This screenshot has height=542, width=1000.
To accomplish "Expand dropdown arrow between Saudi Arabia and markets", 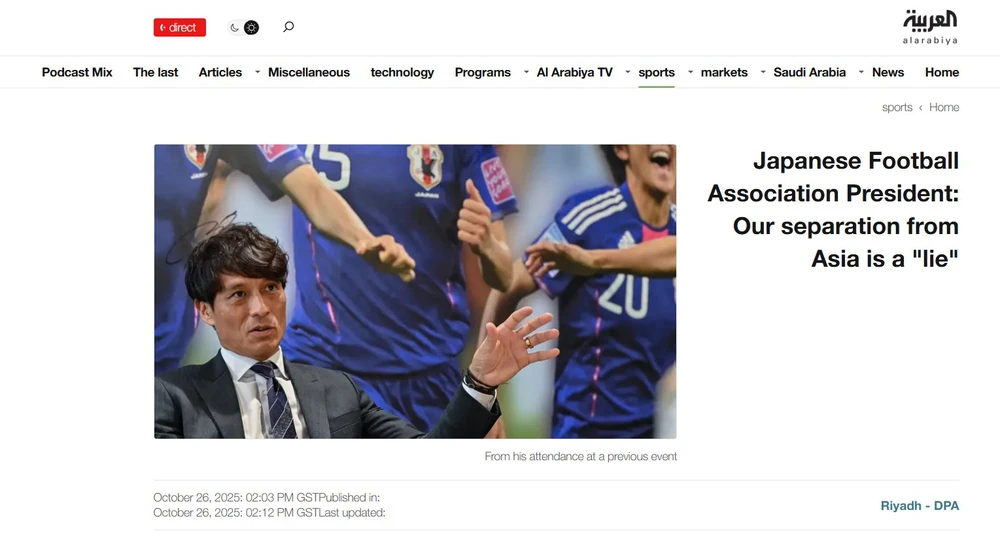I will pos(763,72).
